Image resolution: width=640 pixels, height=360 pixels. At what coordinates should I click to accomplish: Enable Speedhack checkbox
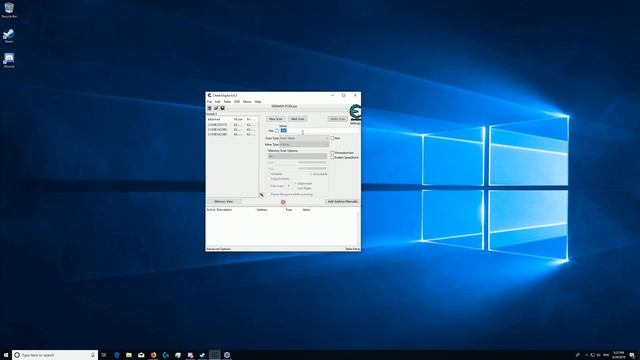point(332,157)
